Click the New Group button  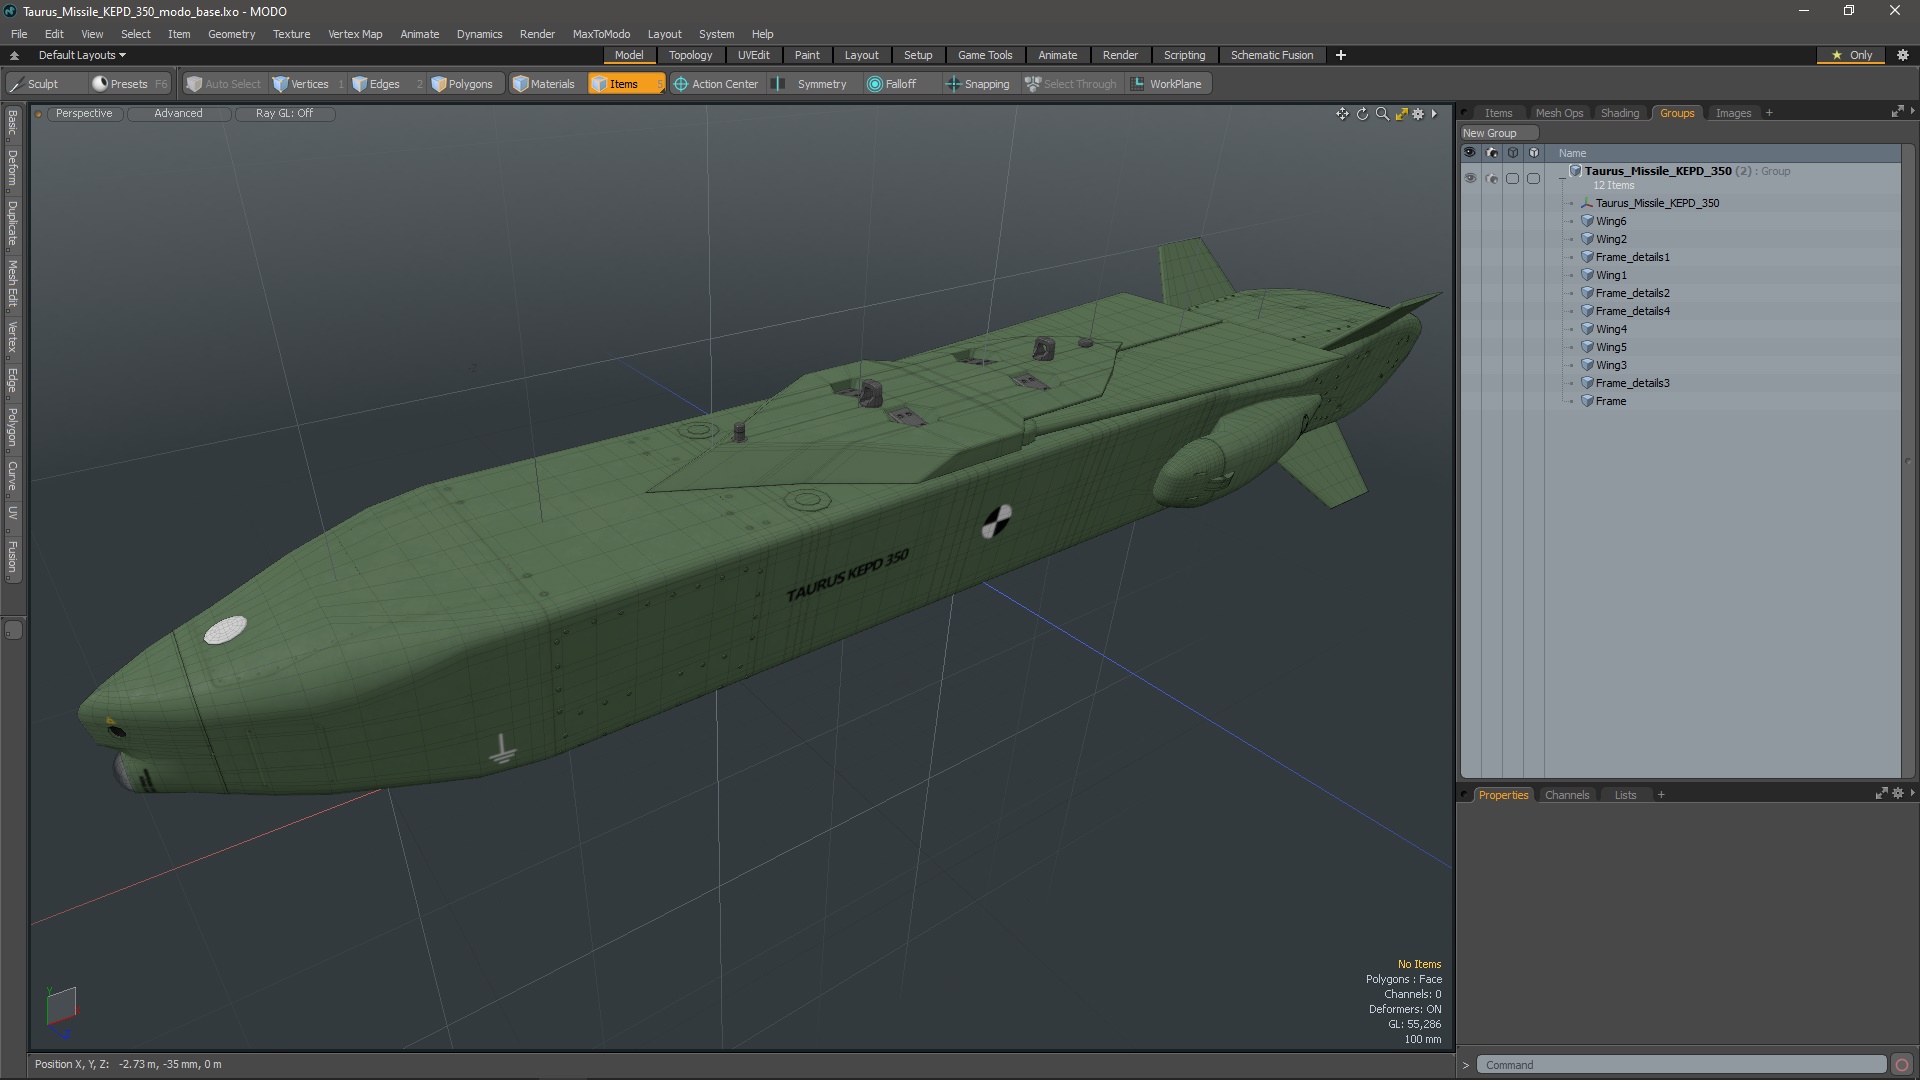[1498, 133]
